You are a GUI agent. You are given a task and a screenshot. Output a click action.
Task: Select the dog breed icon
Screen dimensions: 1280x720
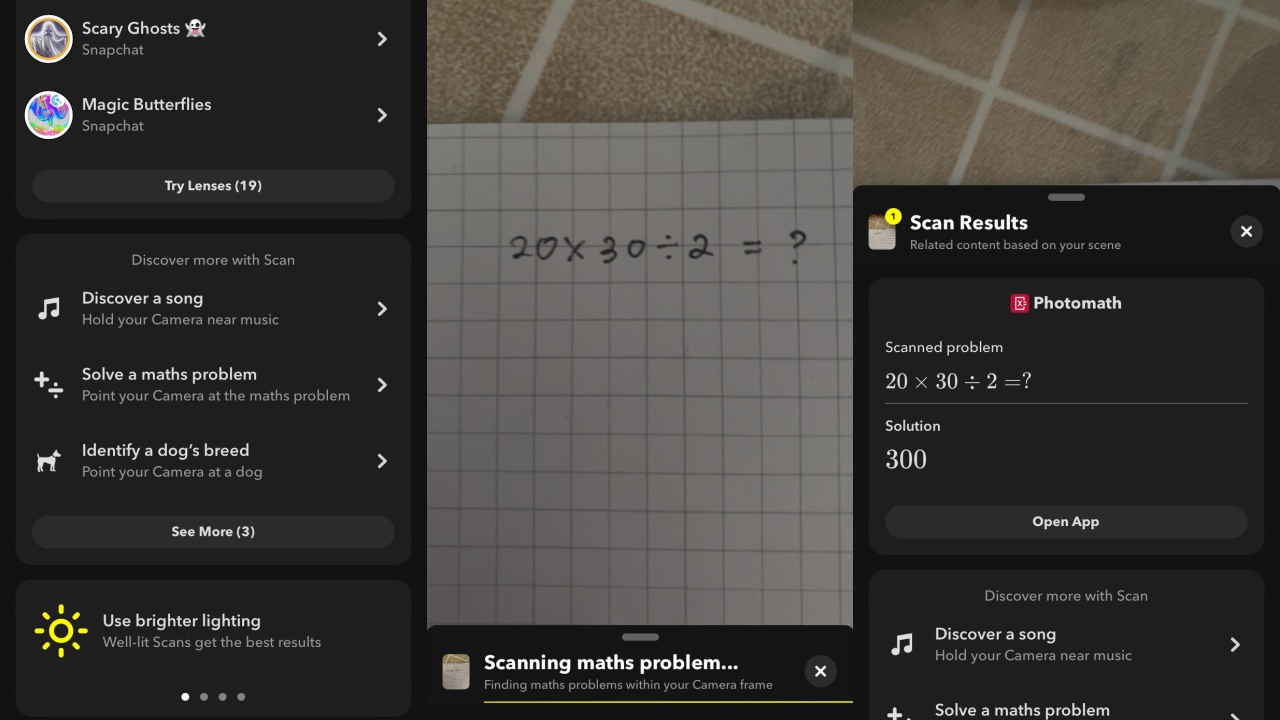[x=49, y=461]
